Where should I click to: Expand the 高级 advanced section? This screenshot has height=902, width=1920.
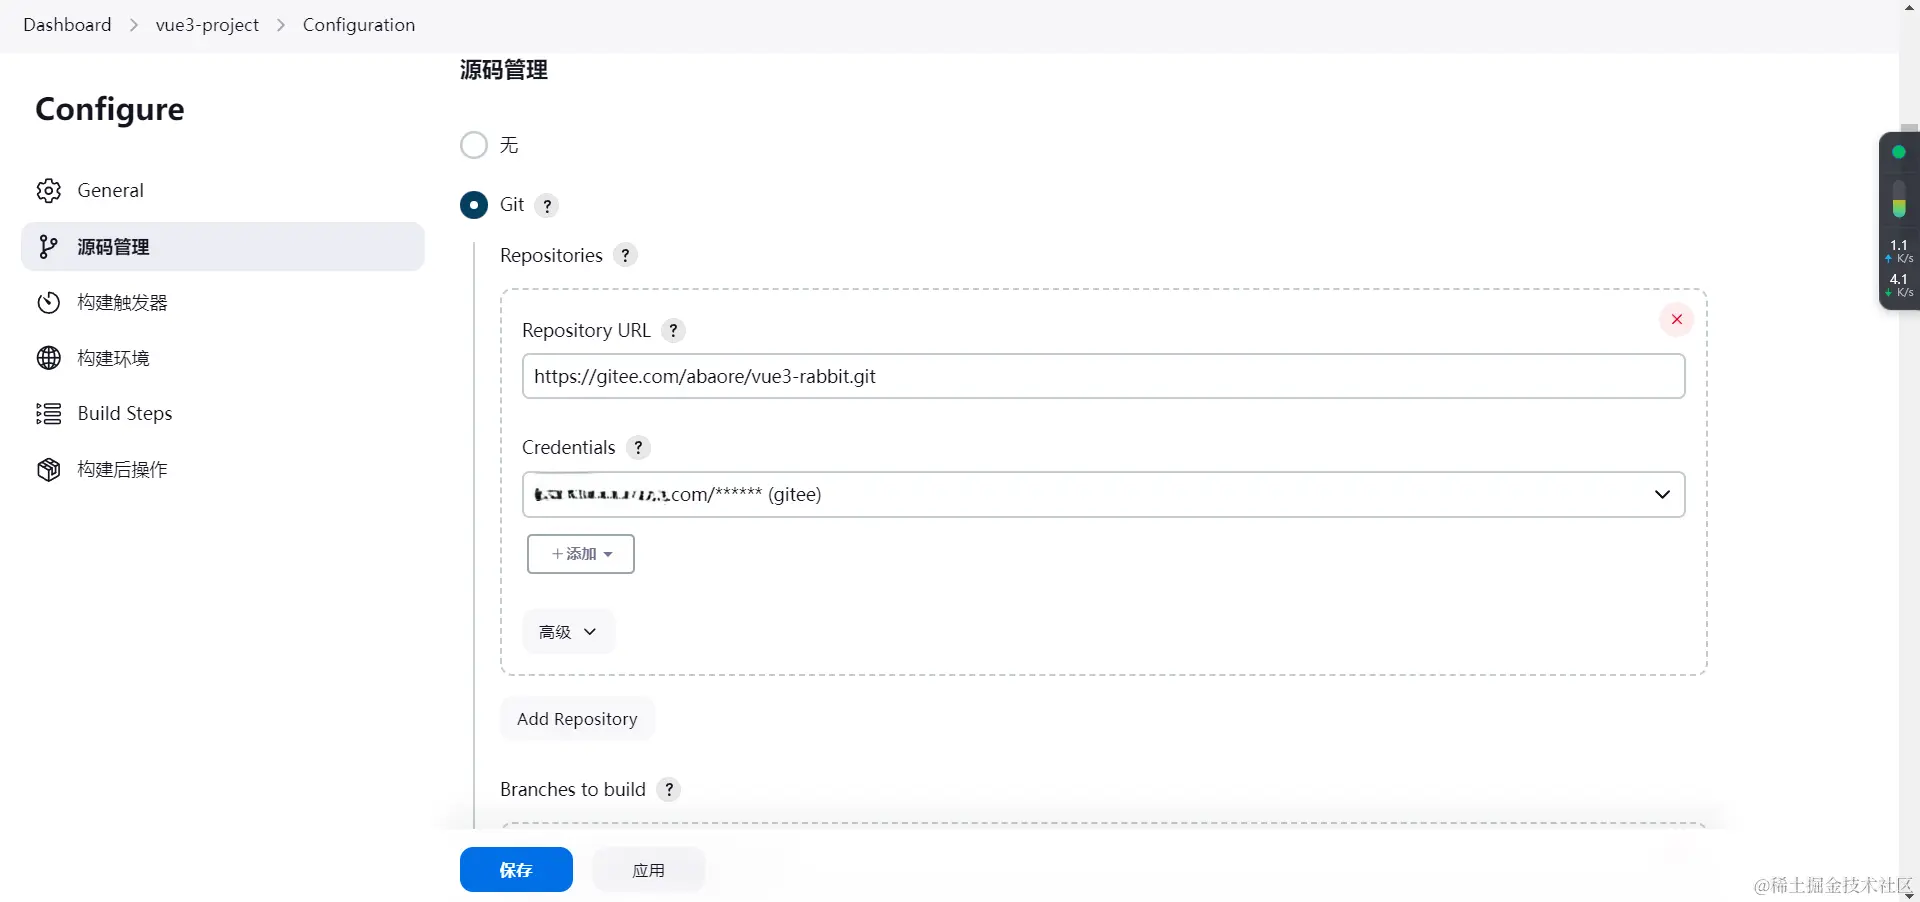tap(567, 632)
